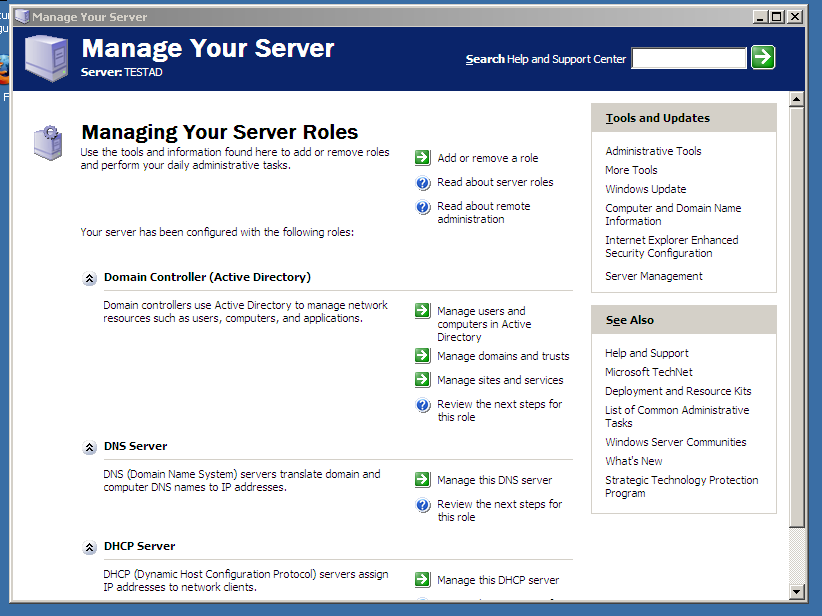Click the help icon beside Read about server roles
The width and height of the screenshot is (822, 616).
tap(423, 183)
